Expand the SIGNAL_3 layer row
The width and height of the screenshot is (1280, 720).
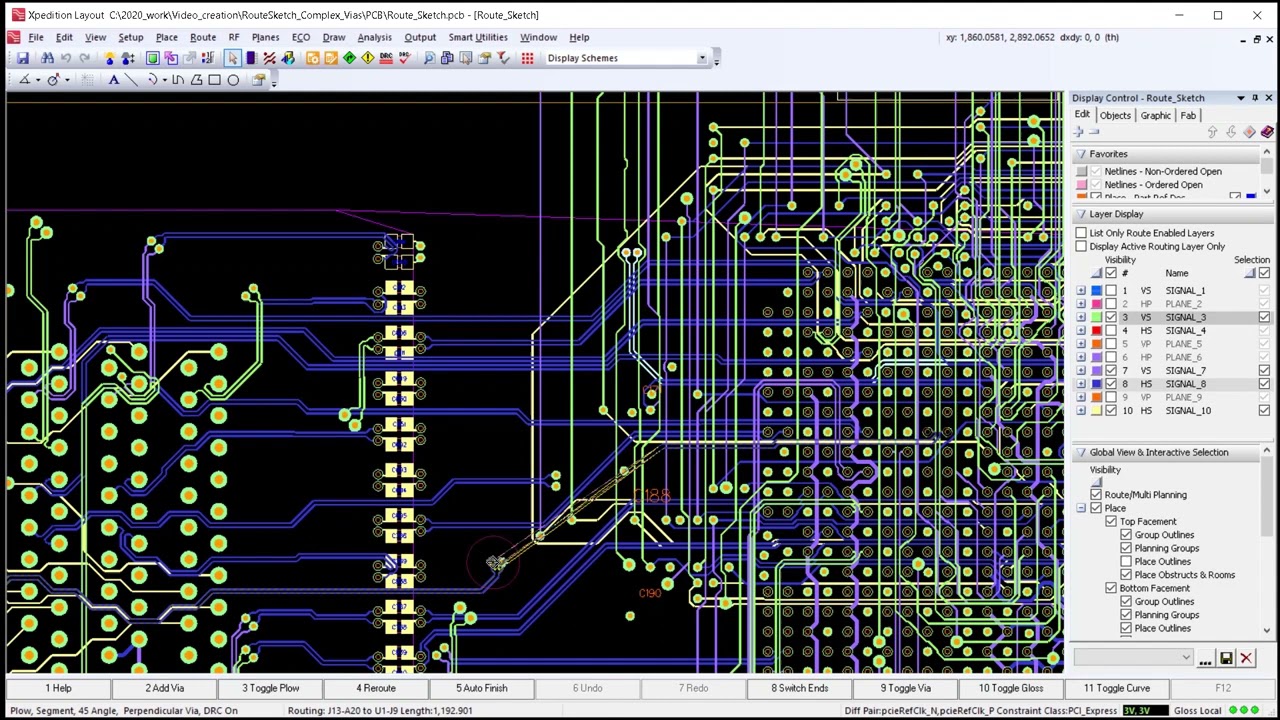click(1081, 317)
